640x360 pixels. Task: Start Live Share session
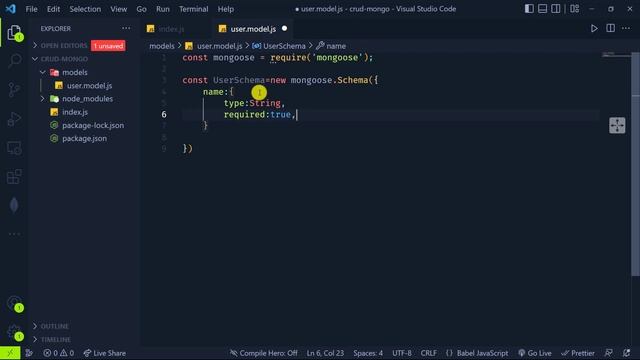[x=104, y=353]
